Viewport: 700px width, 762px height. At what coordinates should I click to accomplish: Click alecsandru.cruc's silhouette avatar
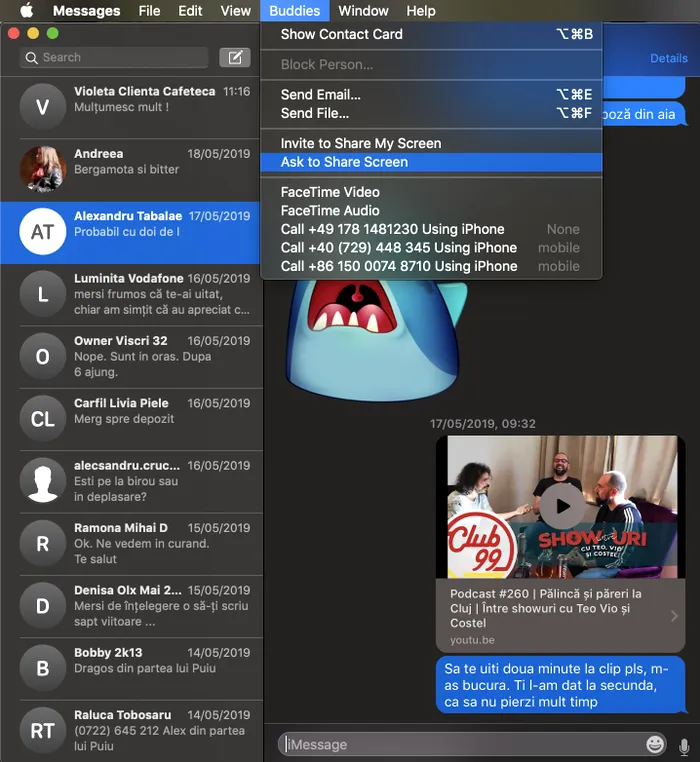click(43, 481)
